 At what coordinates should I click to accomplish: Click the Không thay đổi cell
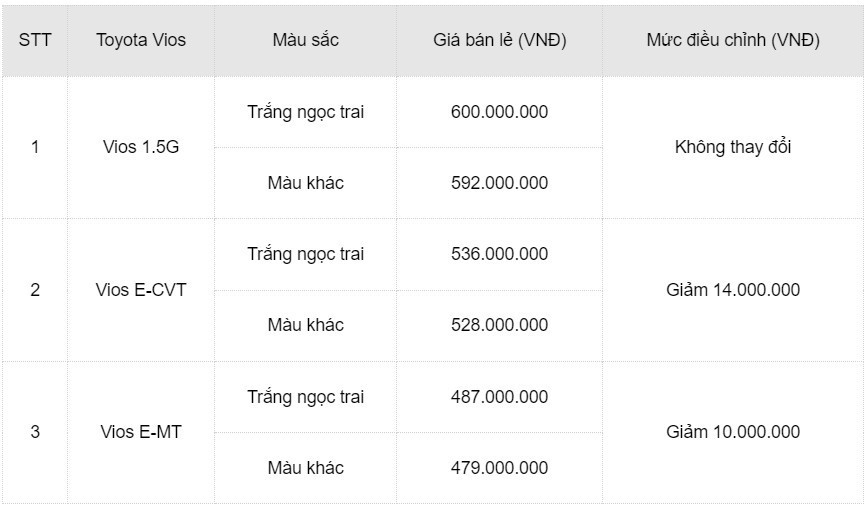point(732,148)
